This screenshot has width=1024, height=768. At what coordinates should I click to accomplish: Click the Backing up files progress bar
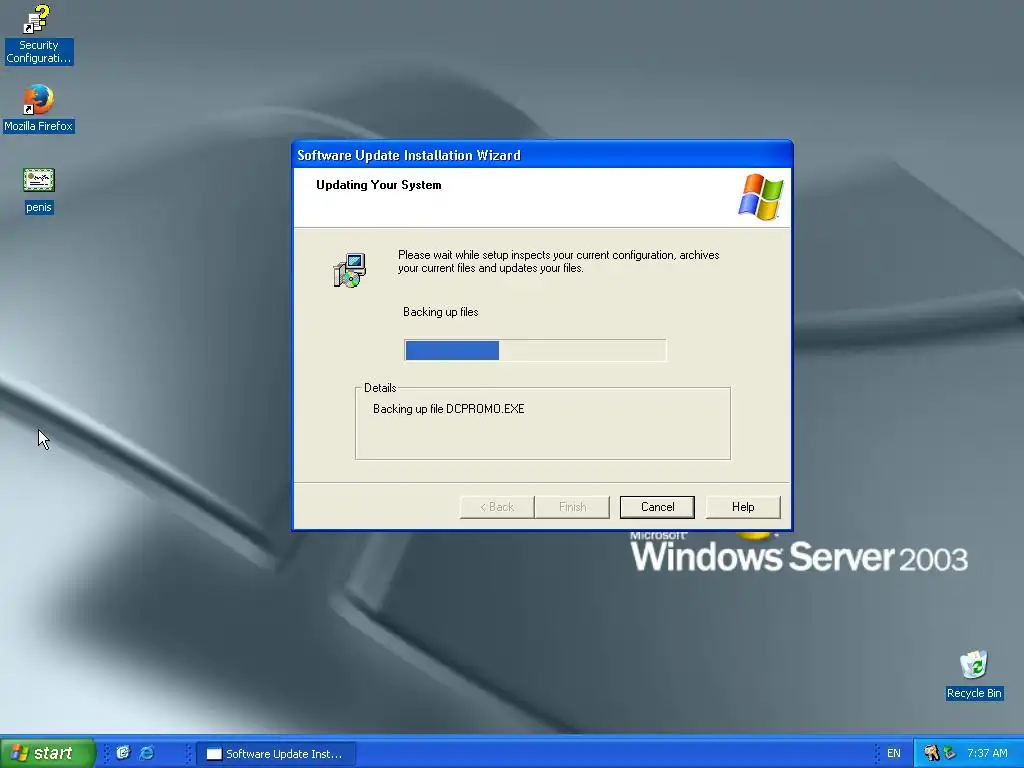click(x=536, y=350)
